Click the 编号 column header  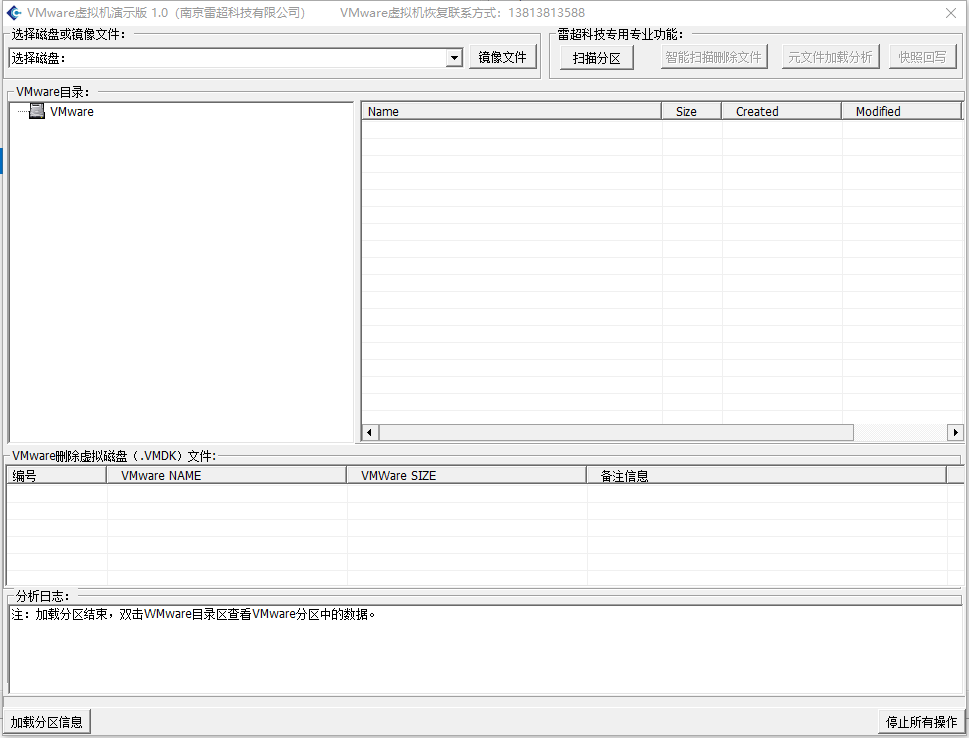coord(56,475)
